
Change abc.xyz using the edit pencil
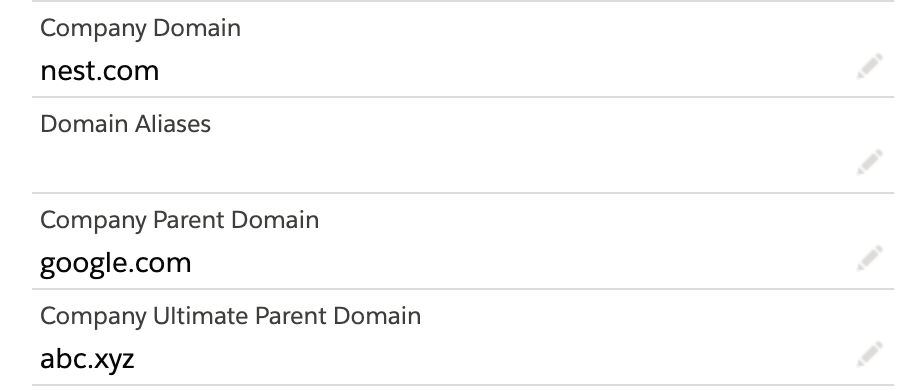(870, 354)
